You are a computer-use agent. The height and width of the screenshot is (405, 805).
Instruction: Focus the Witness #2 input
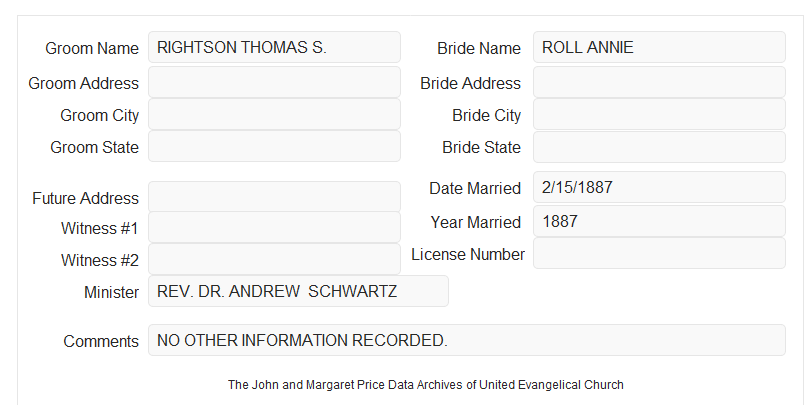(x=274, y=259)
